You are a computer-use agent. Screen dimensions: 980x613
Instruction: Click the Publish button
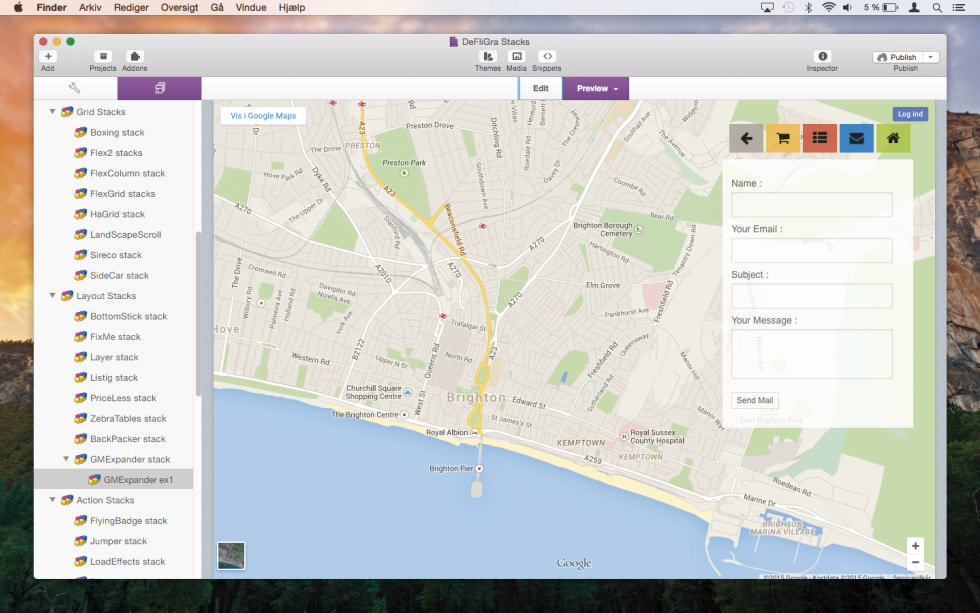coord(898,57)
